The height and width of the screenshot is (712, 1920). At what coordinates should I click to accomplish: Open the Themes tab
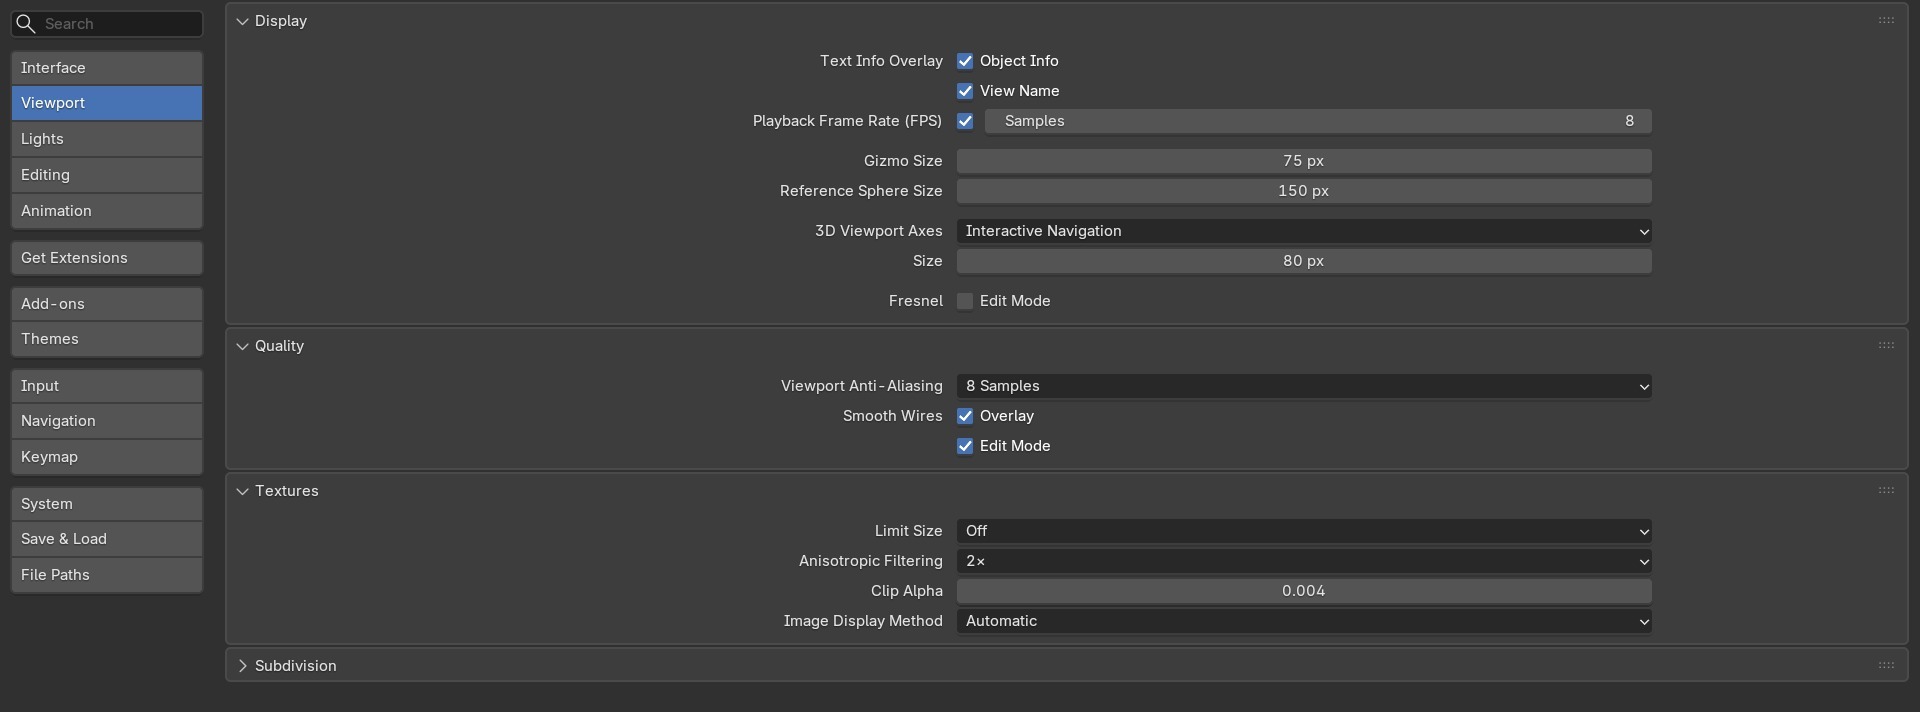point(107,339)
